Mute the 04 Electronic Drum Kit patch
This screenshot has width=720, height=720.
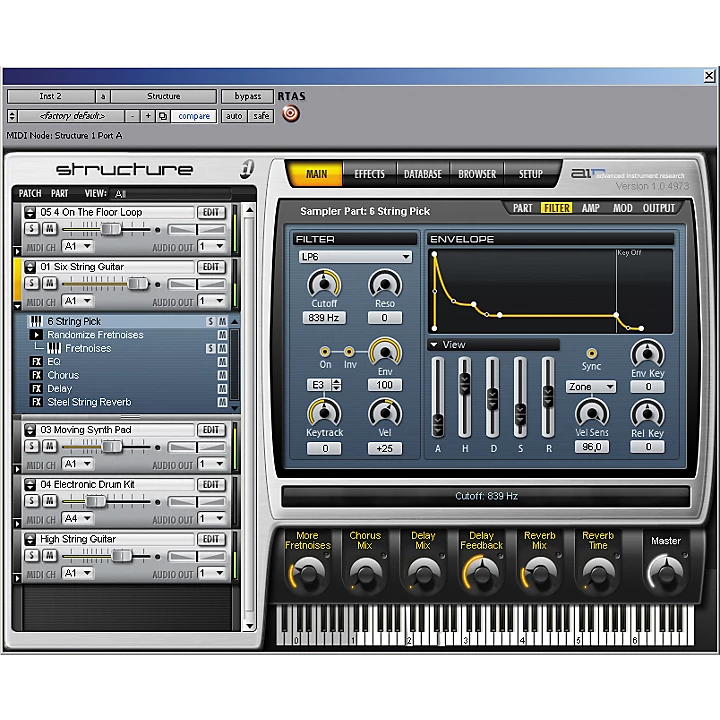[x=50, y=501]
